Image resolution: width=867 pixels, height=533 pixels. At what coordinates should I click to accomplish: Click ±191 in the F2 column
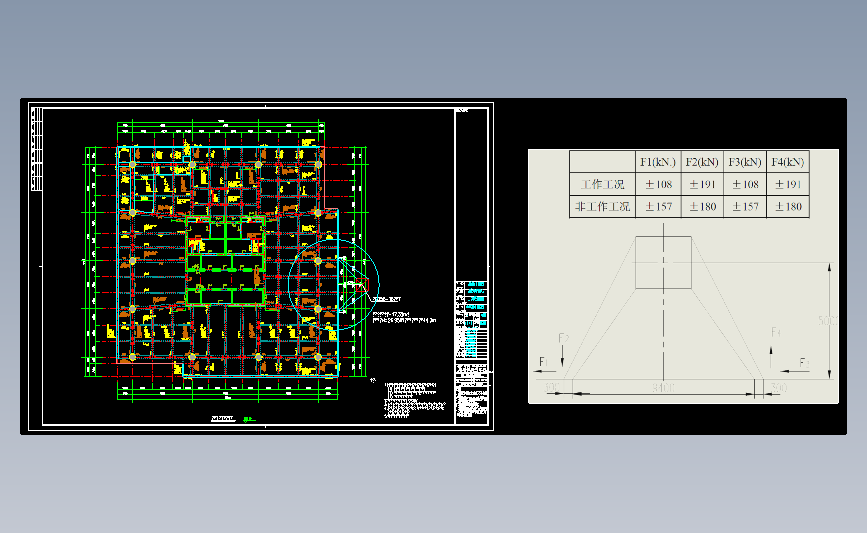click(702, 184)
